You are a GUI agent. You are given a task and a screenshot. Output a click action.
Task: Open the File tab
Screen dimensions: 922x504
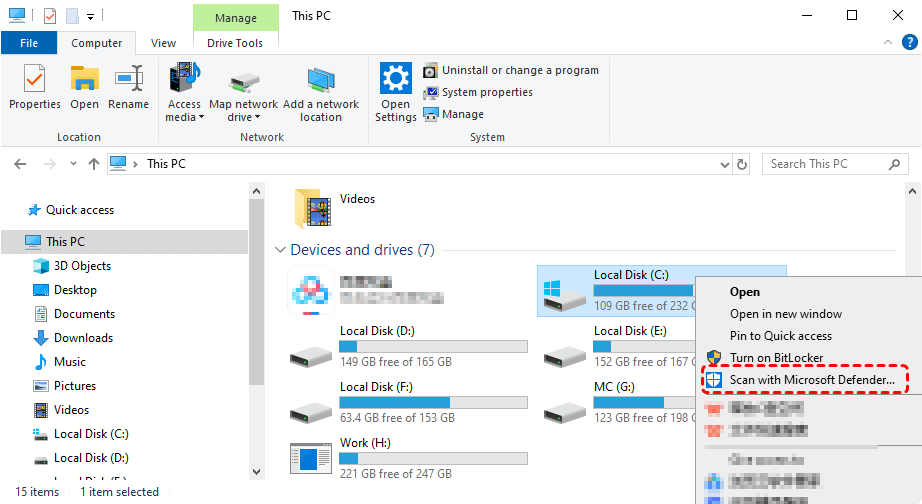pyautogui.click(x=29, y=43)
